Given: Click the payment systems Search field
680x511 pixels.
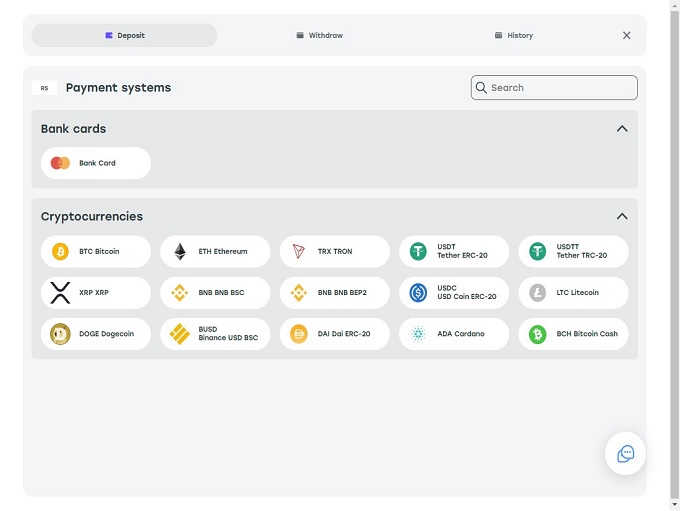Looking at the screenshot, I should [x=560, y=88].
